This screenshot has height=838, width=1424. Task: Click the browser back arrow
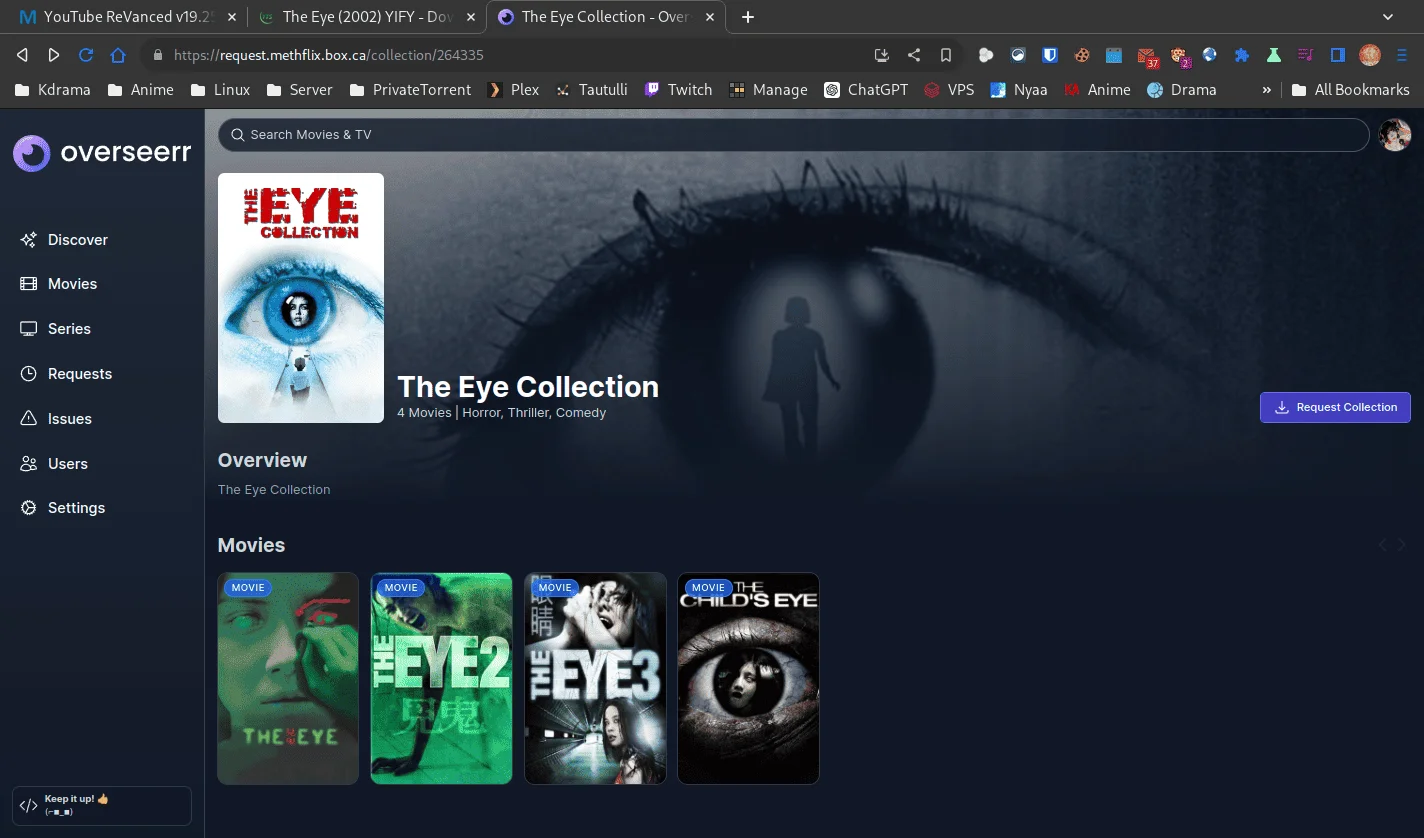pyautogui.click(x=22, y=55)
